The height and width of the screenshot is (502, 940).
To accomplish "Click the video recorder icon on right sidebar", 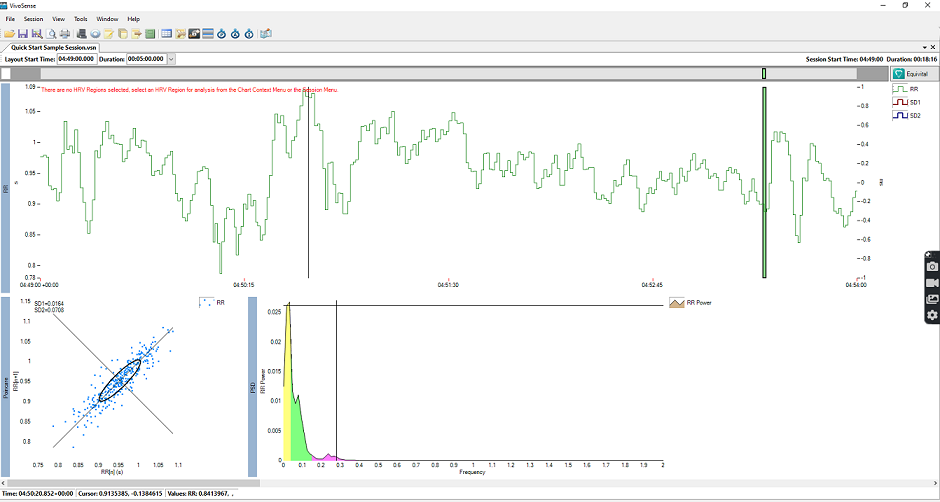I will click(x=932, y=282).
